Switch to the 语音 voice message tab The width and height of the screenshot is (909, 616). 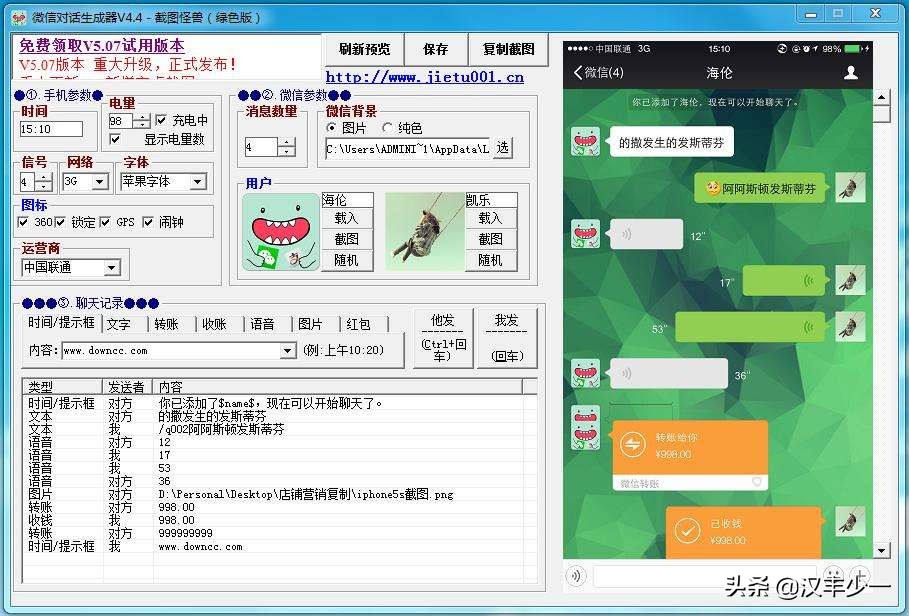(263, 322)
